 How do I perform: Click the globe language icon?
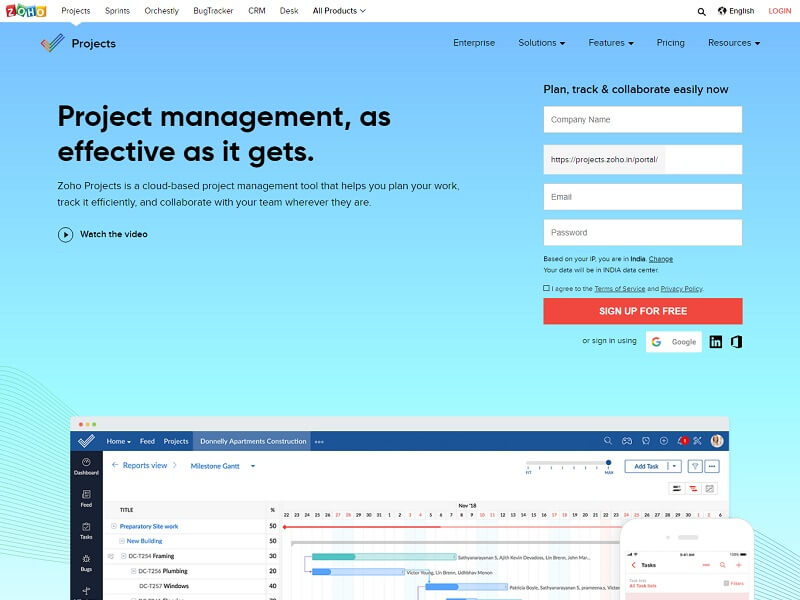[x=722, y=11]
